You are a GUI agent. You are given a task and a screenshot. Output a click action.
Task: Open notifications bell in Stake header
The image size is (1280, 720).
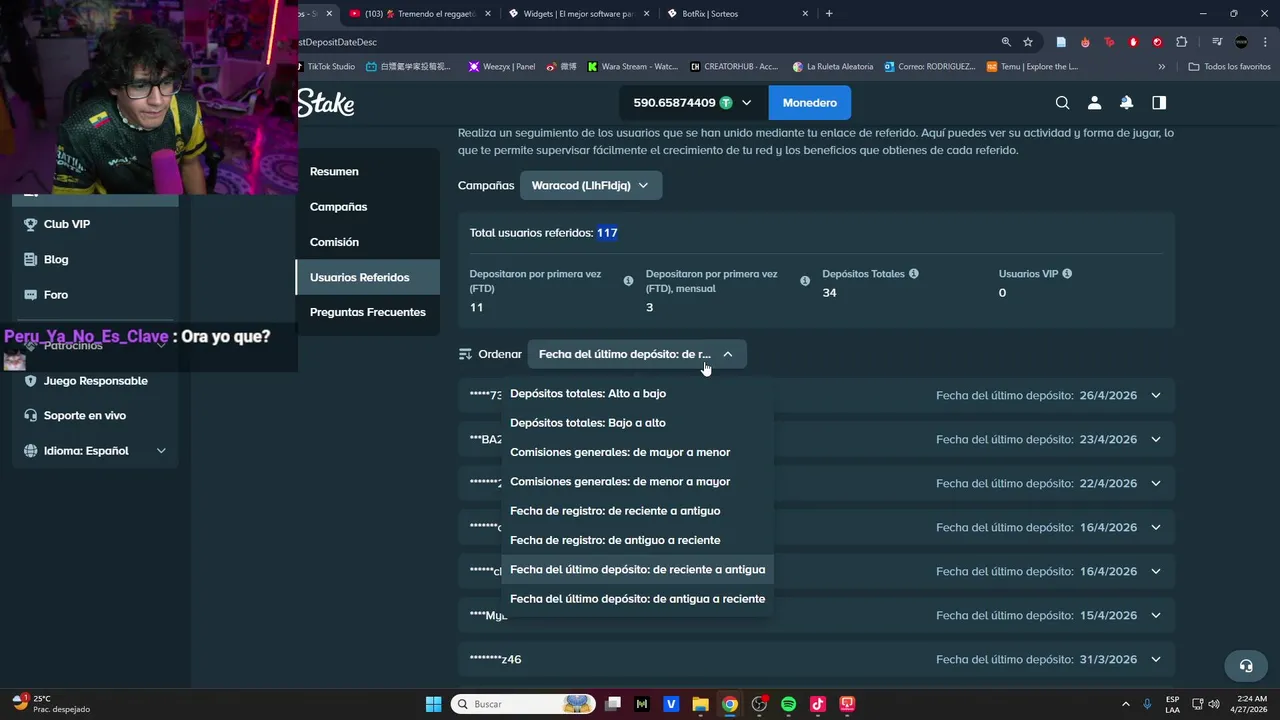click(1126, 103)
